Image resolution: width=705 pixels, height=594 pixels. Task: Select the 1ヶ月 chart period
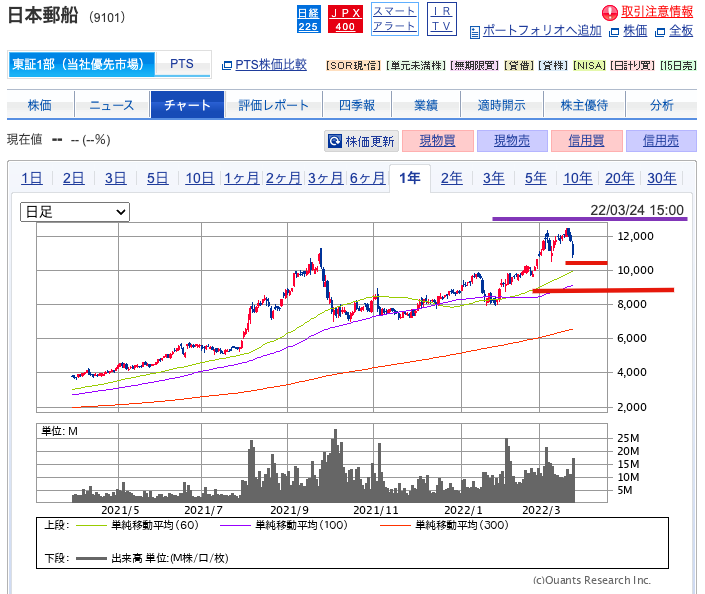[241, 179]
